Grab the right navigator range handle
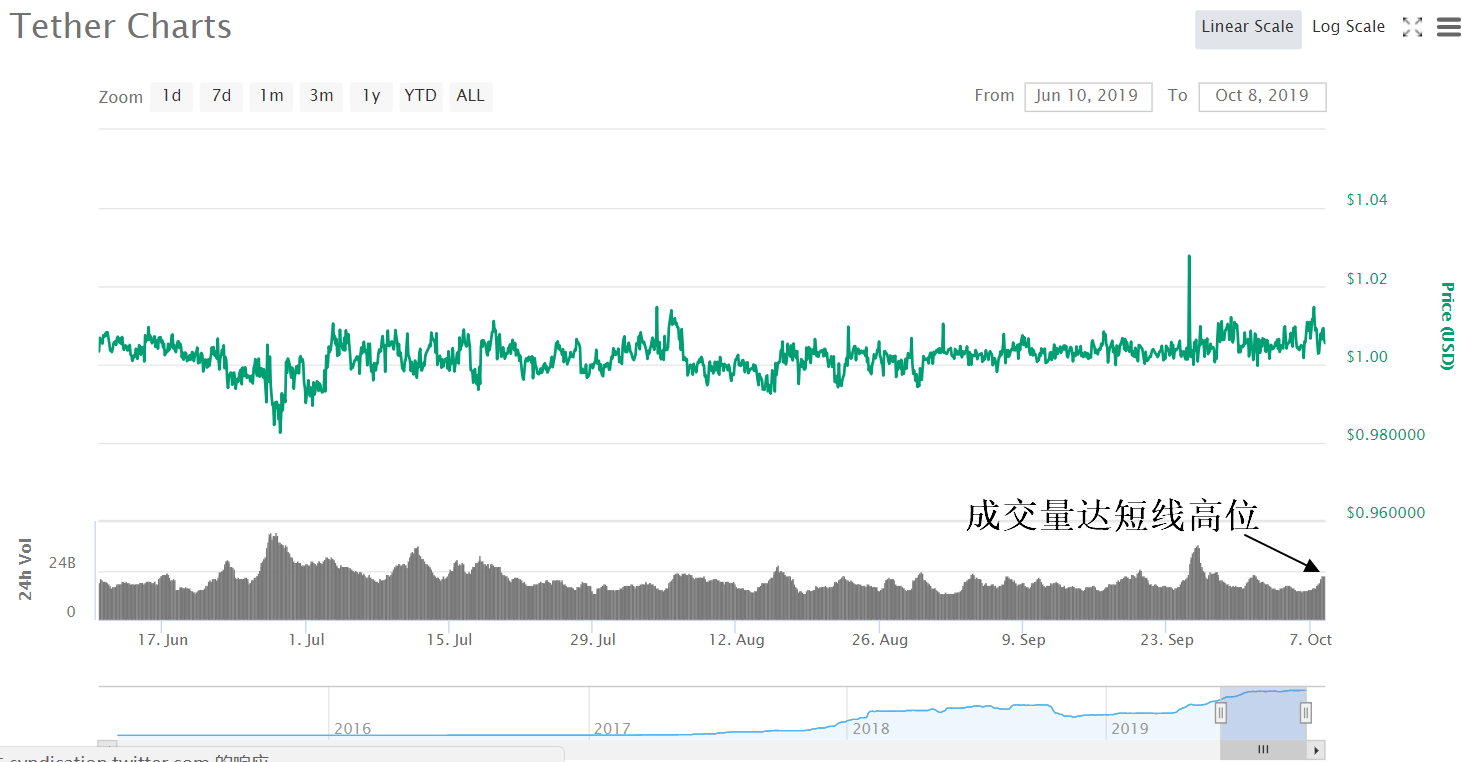The width and height of the screenshot is (1462, 762). pyautogui.click(x=1306, y=713)
